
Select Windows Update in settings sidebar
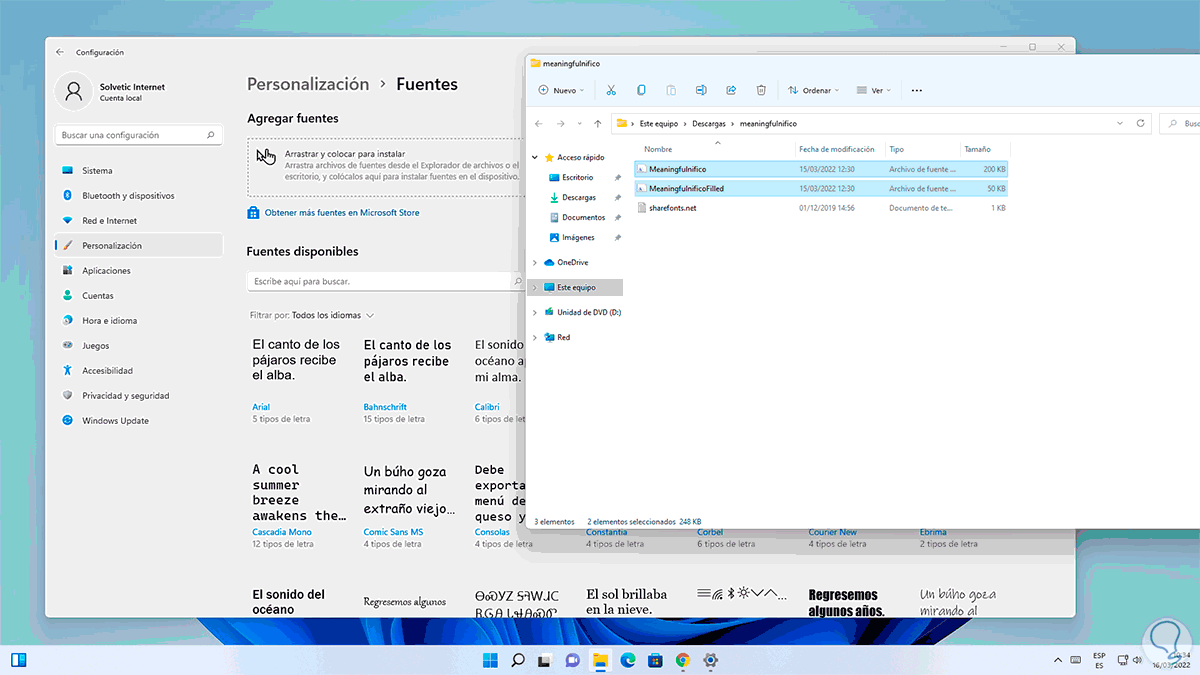coord(115,421)
